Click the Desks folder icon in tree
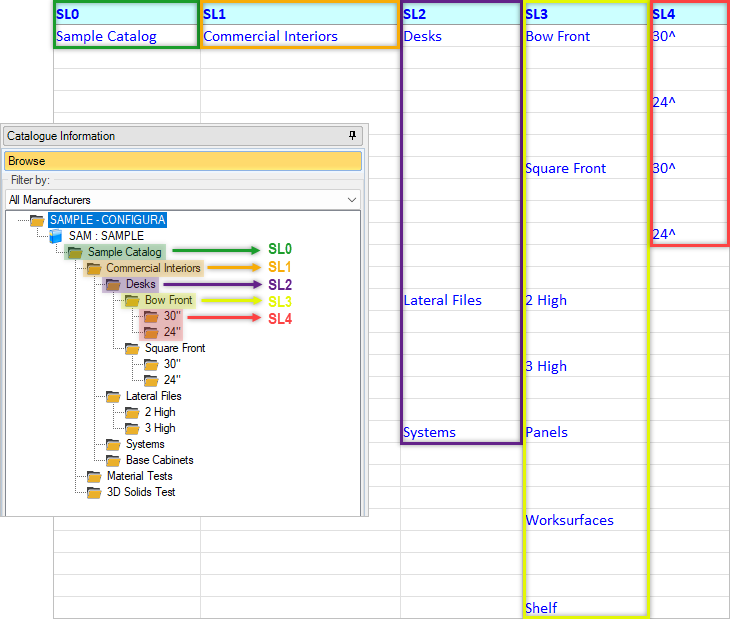This screenshot has height=619, width=730. click(113, 284)
